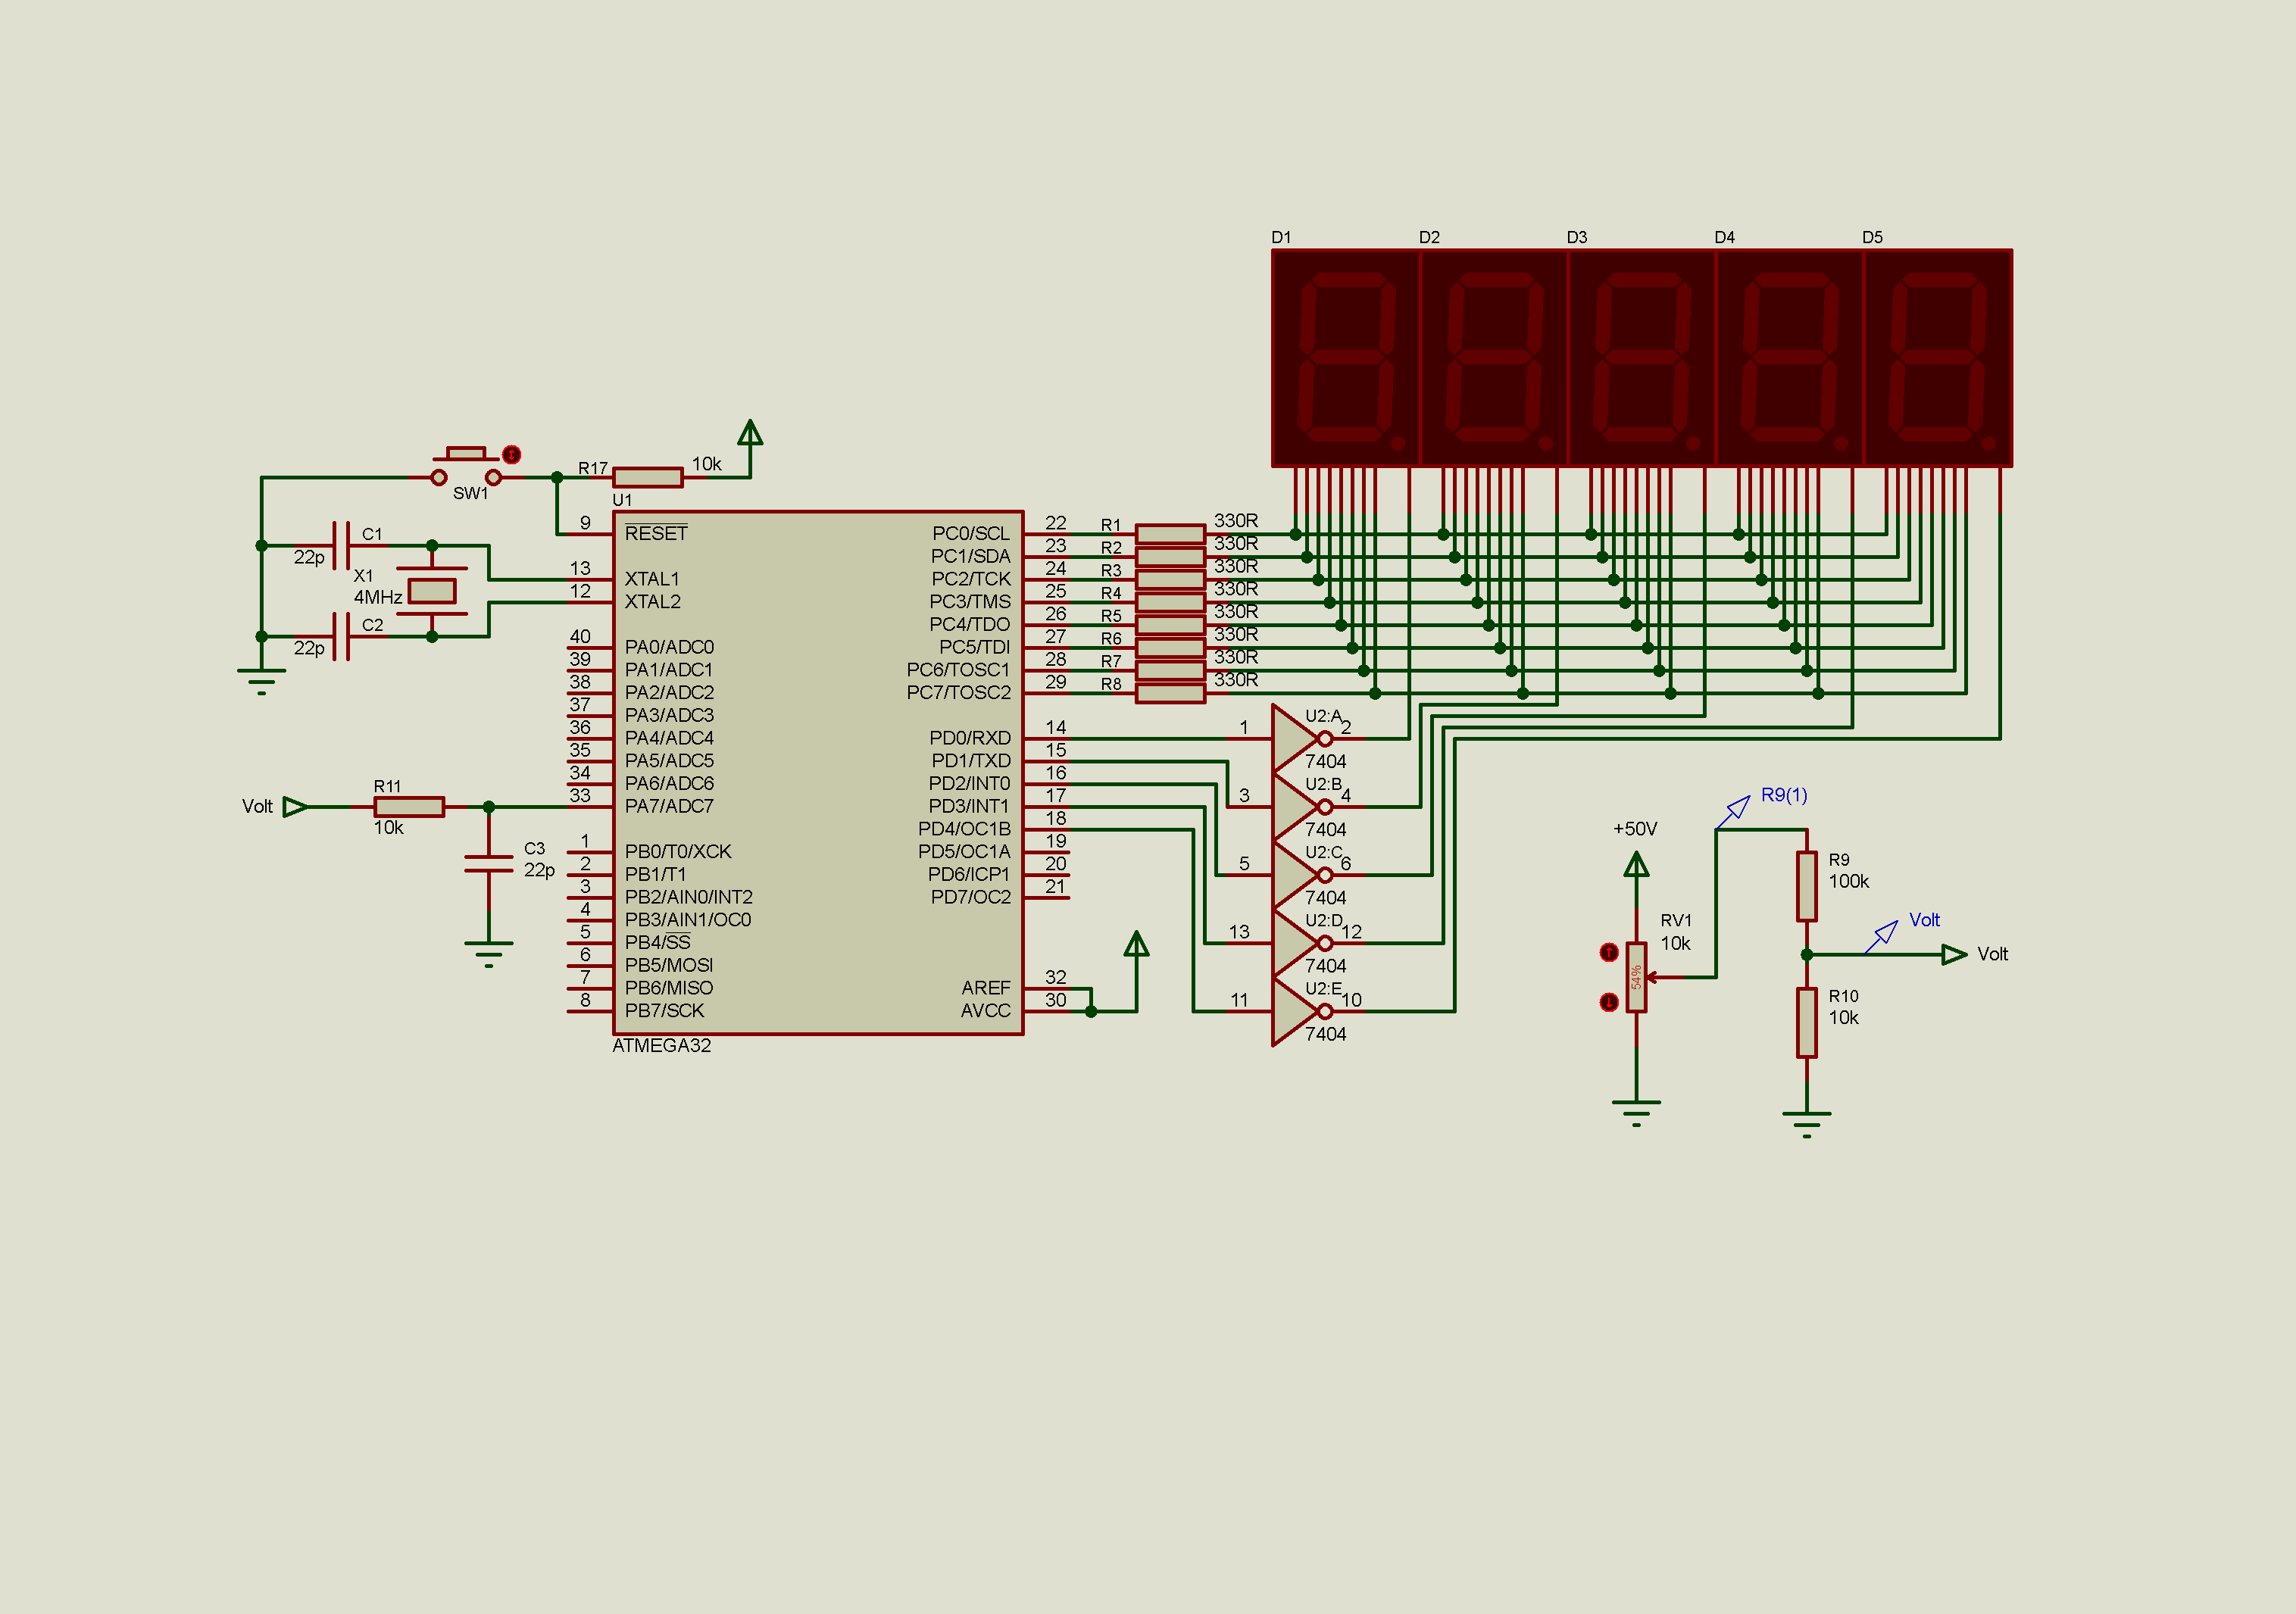The height and width of the screenshot is (1614, 2296).
Task: Click the red latch dot beside SW1
Action: (x=511, y=455)
